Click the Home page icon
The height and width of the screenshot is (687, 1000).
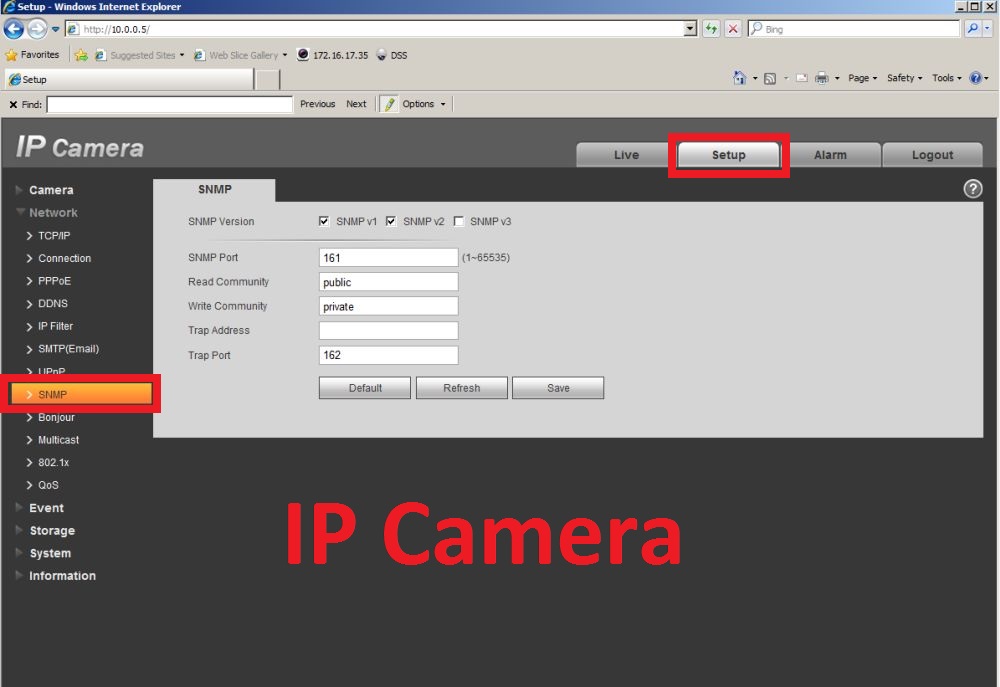click(x=739, y=78)
